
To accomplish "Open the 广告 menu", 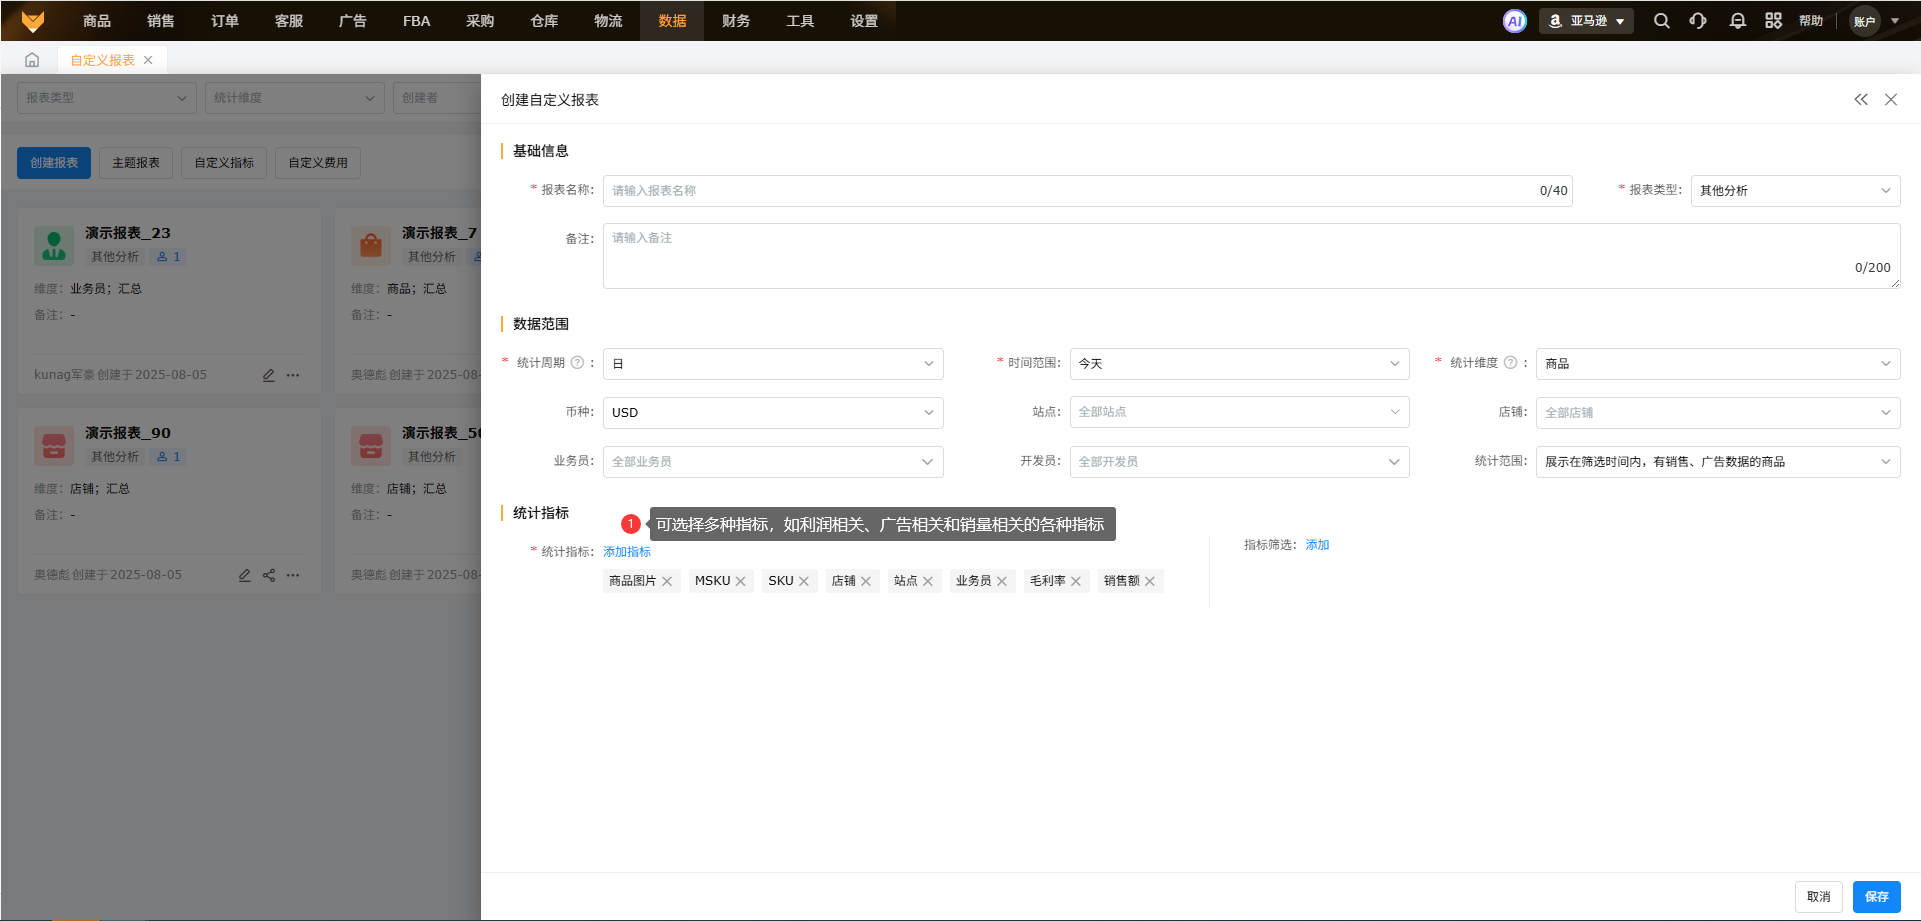I will [352, 21].
